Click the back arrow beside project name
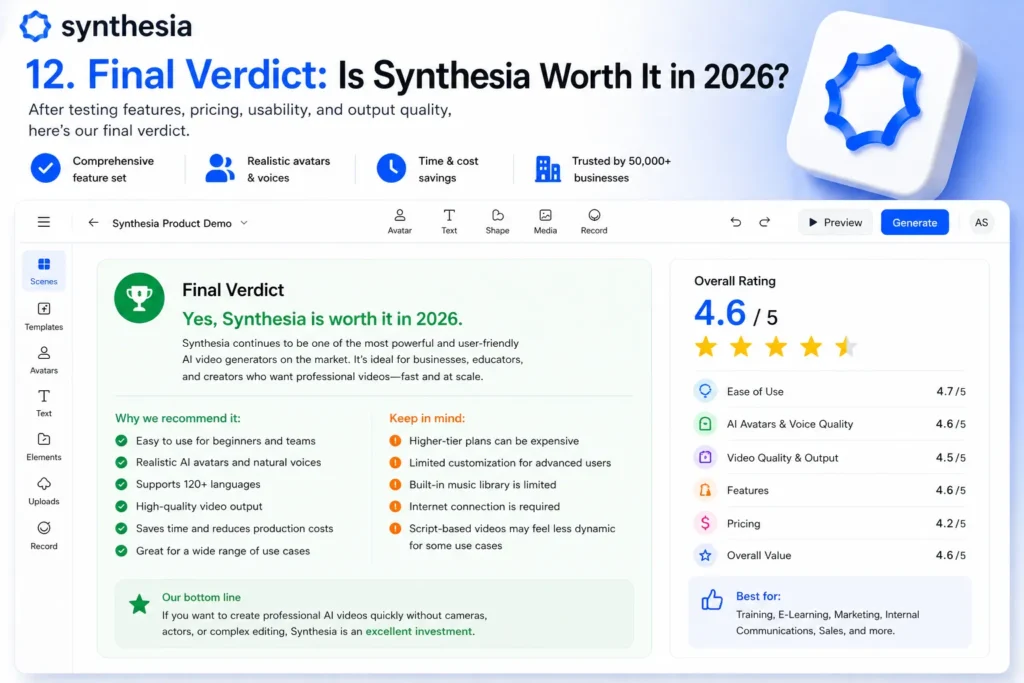Screen dimensions: 1024x683 click(93, 223)
